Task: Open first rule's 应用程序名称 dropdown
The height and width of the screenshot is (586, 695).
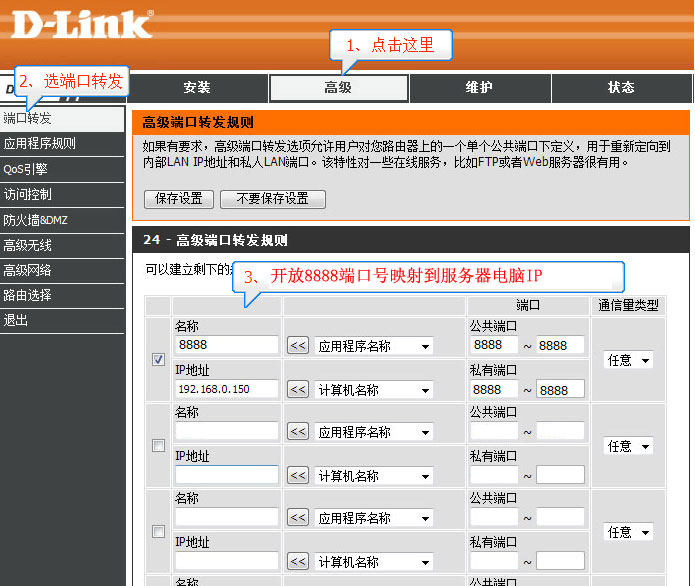Action: pyautogui.click(x=374, y=346)
